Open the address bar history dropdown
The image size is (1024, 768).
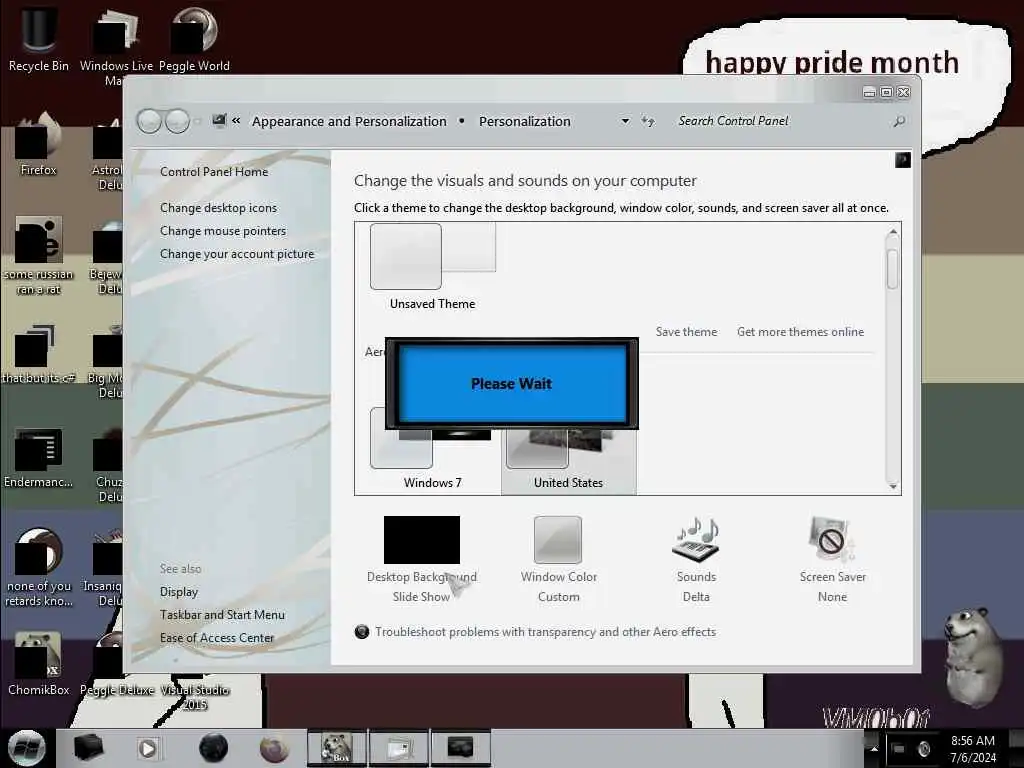point(625,121)
